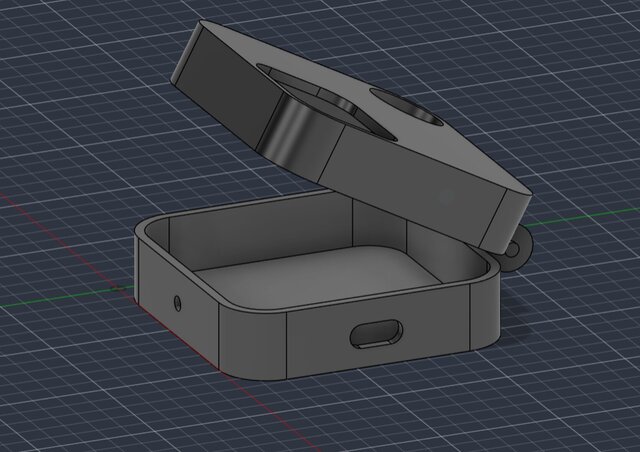Select the small round hole on box side
640x452 pixels.
(x=178, y=303)
